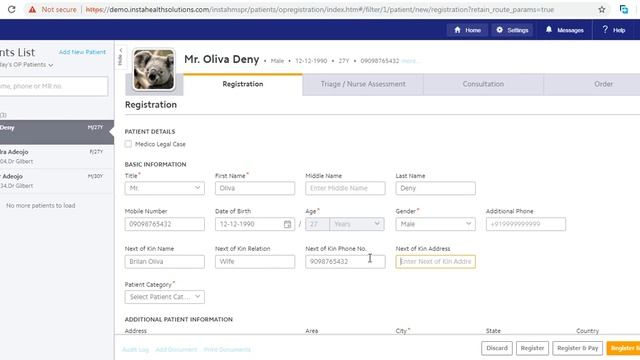Screen dimensions: 640x360
Task: Click the Additional Phone input field
Action: (526, 224)
